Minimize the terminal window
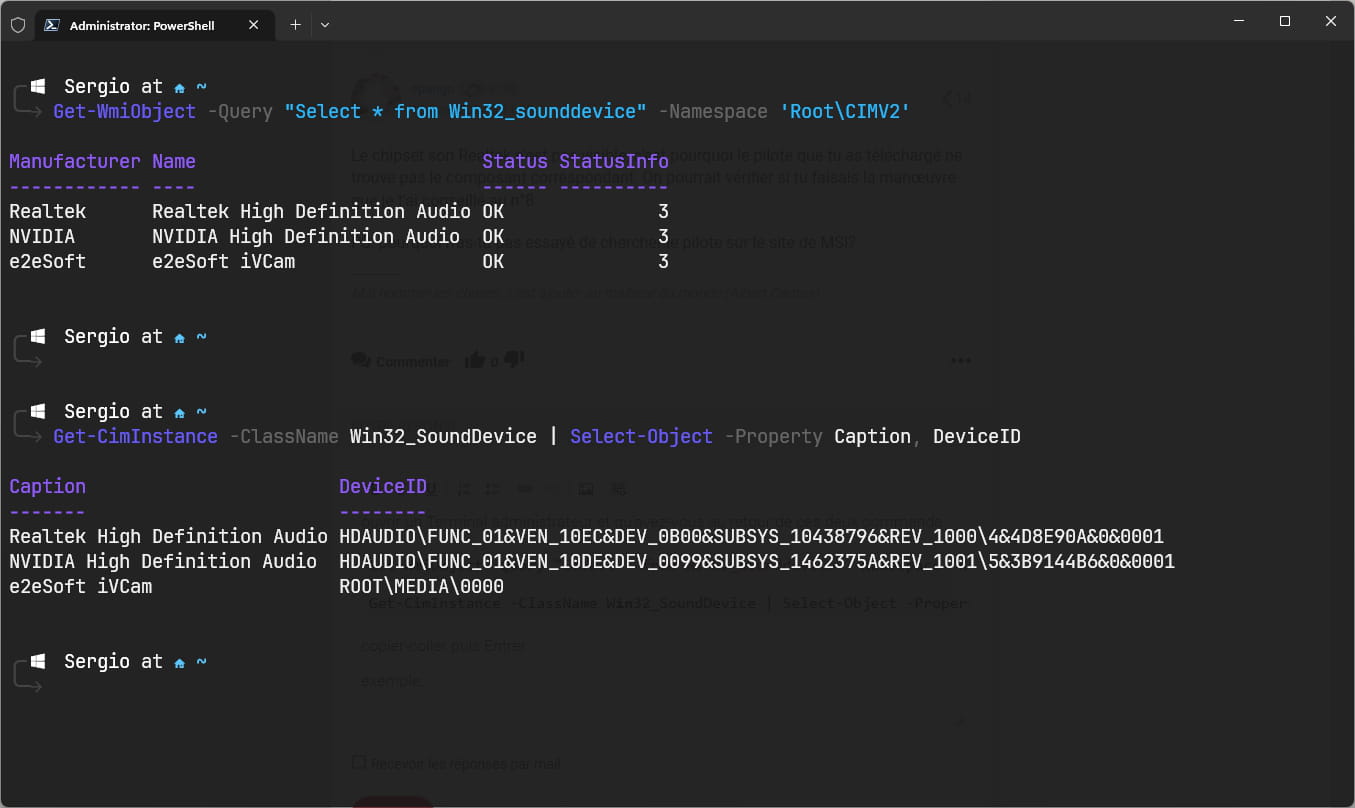Image resolution: width=1355 pixels, height=808 pixels. (1239, 21)
